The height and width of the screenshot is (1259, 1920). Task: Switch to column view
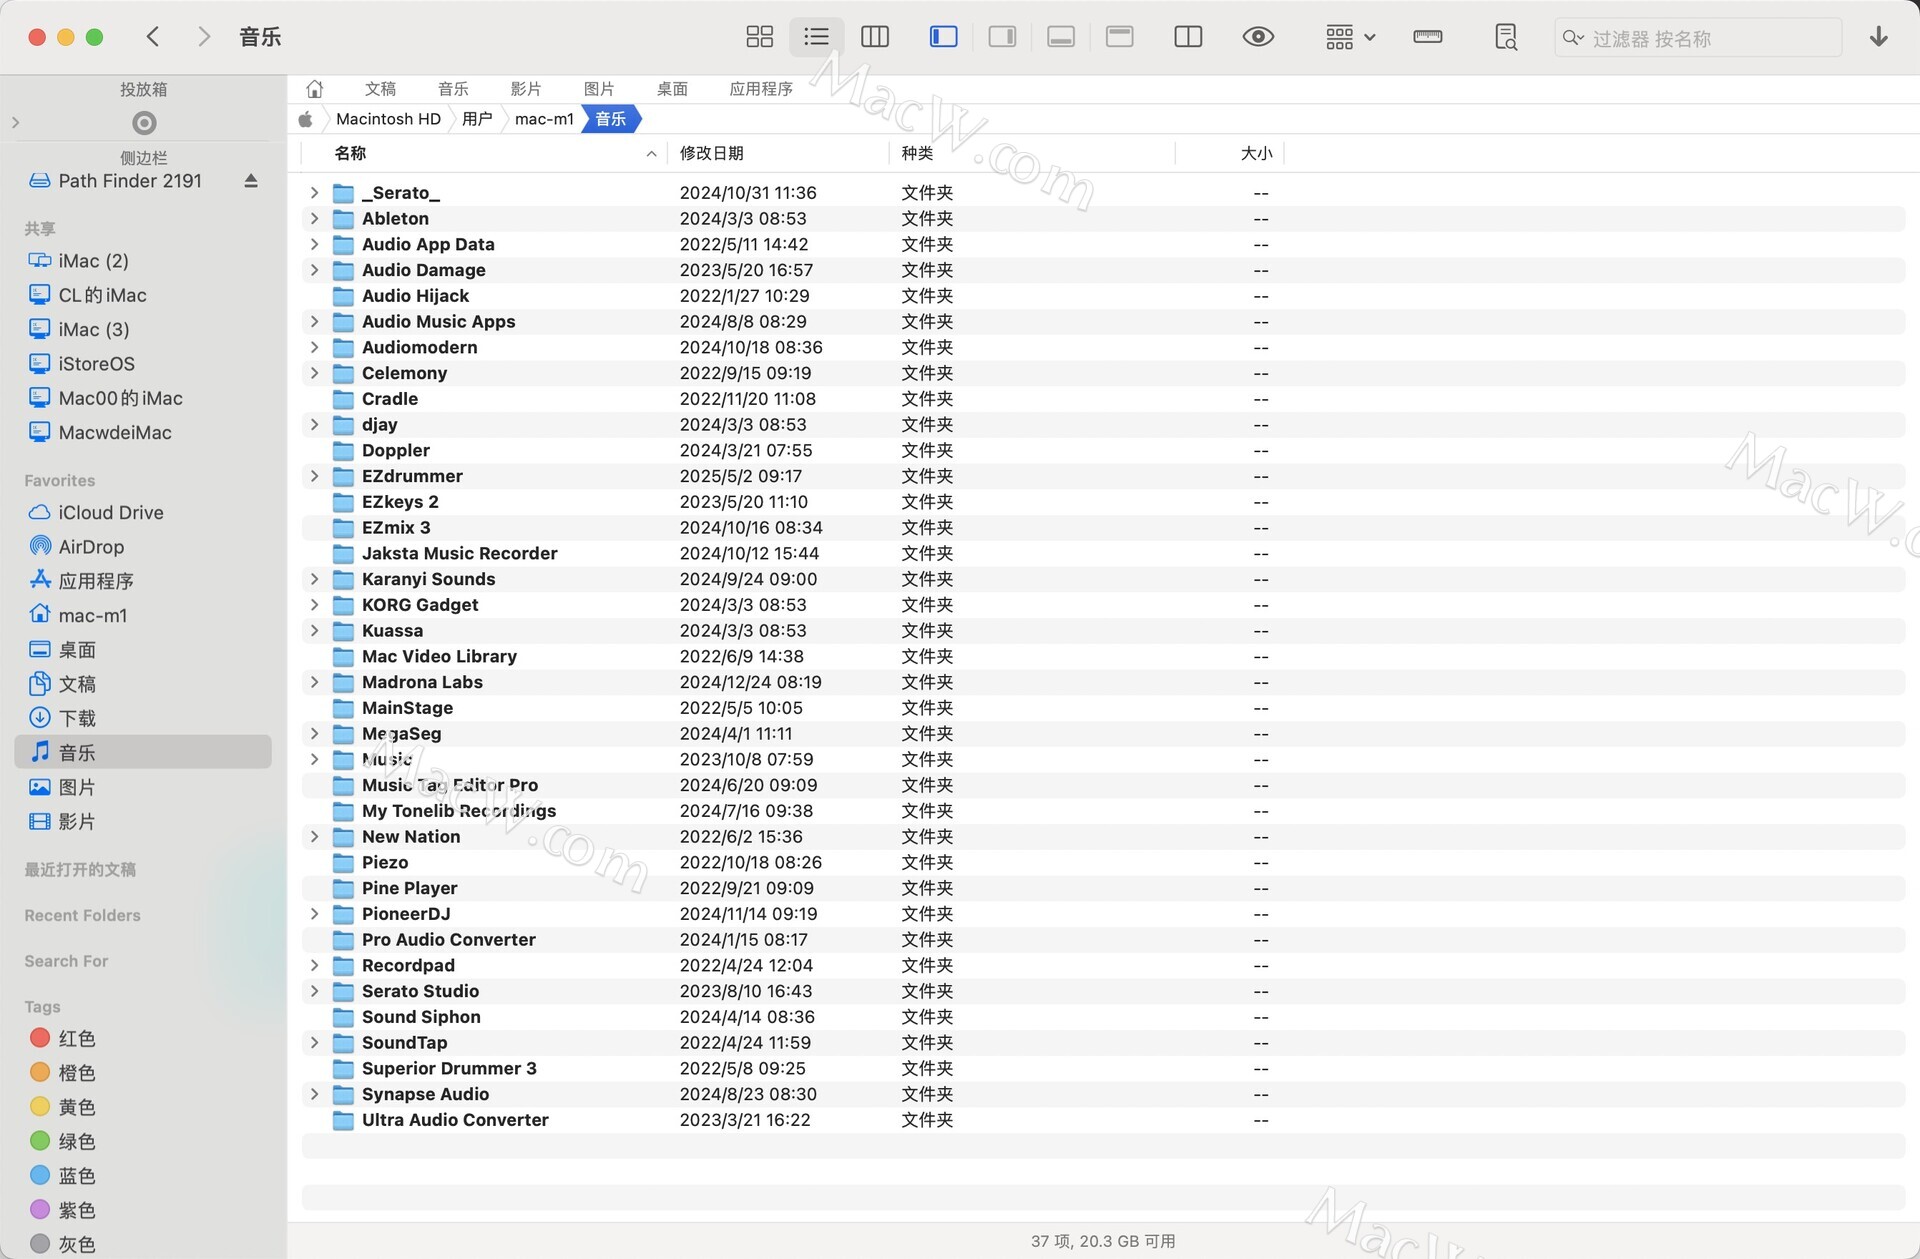point(875,37)
